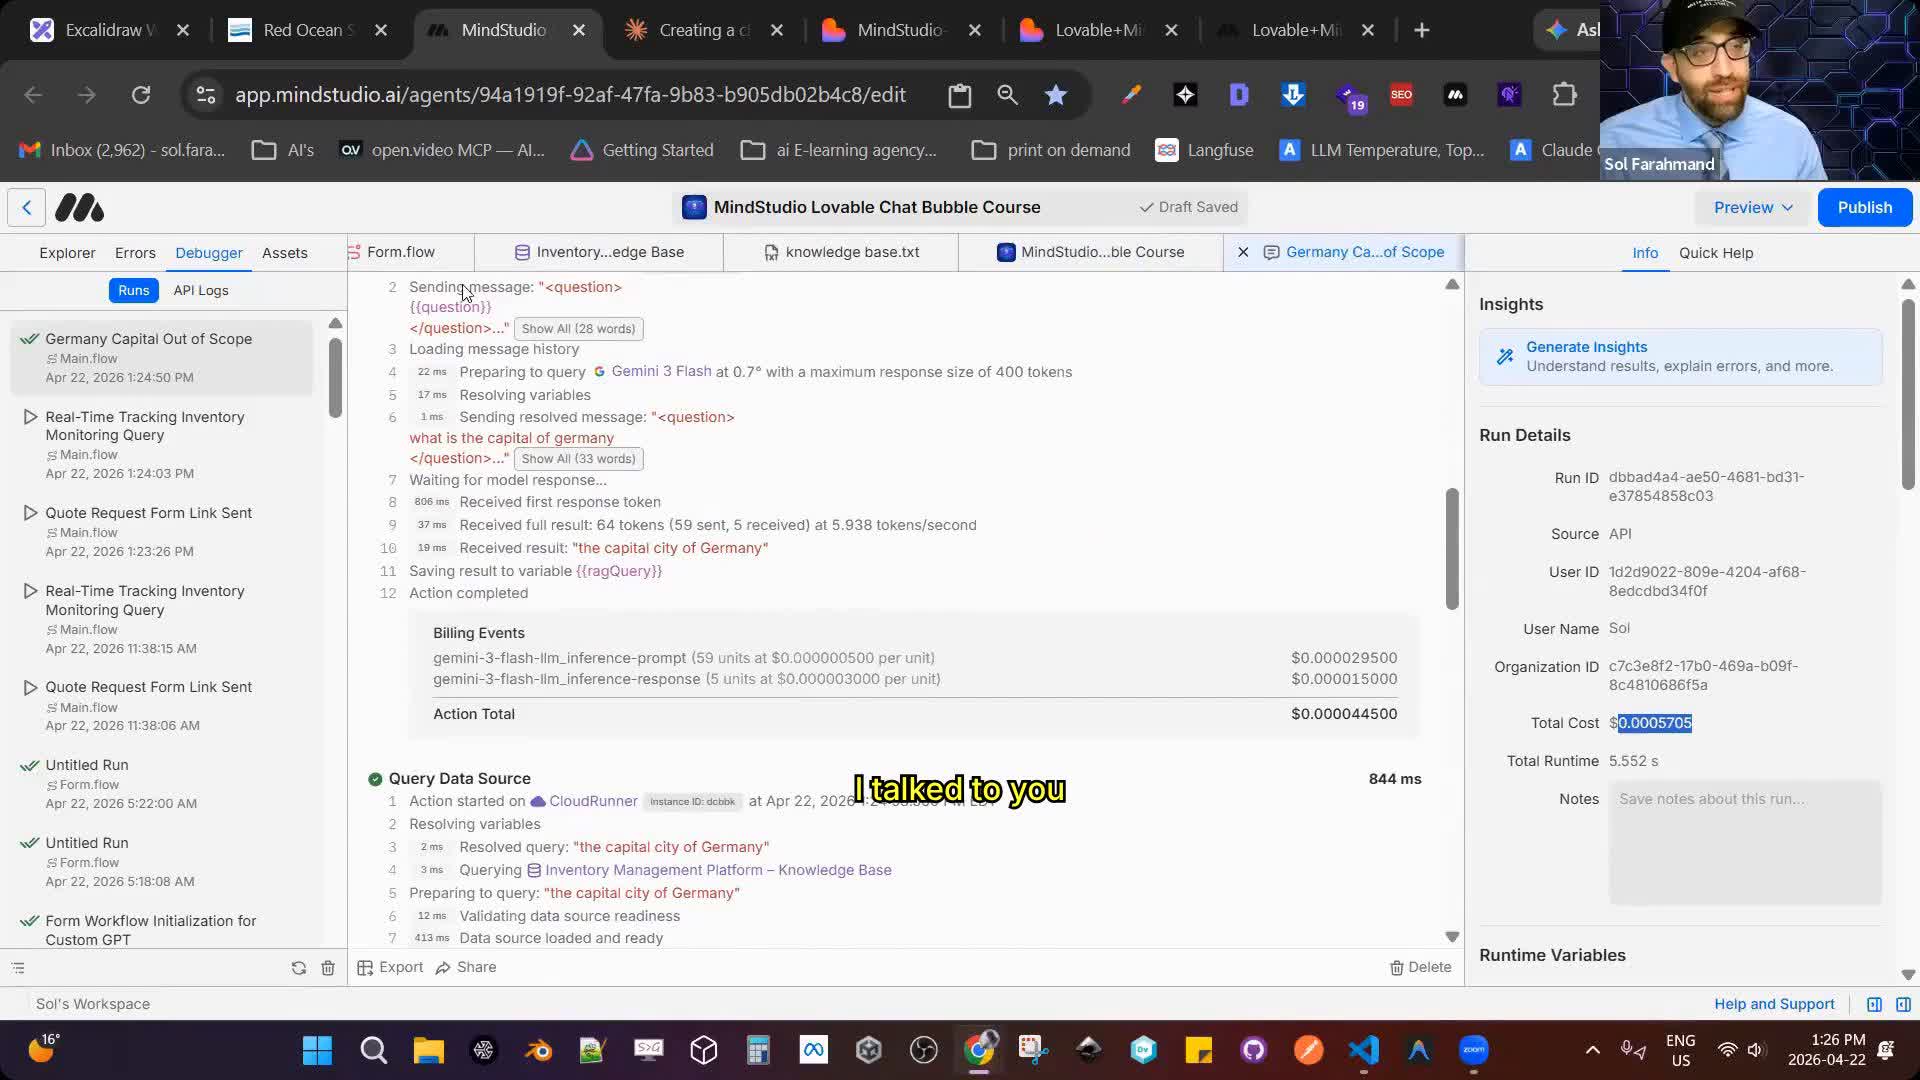Toggle the right panel layout icon
The image size is (1920, 1080).
[1904, 1004]
